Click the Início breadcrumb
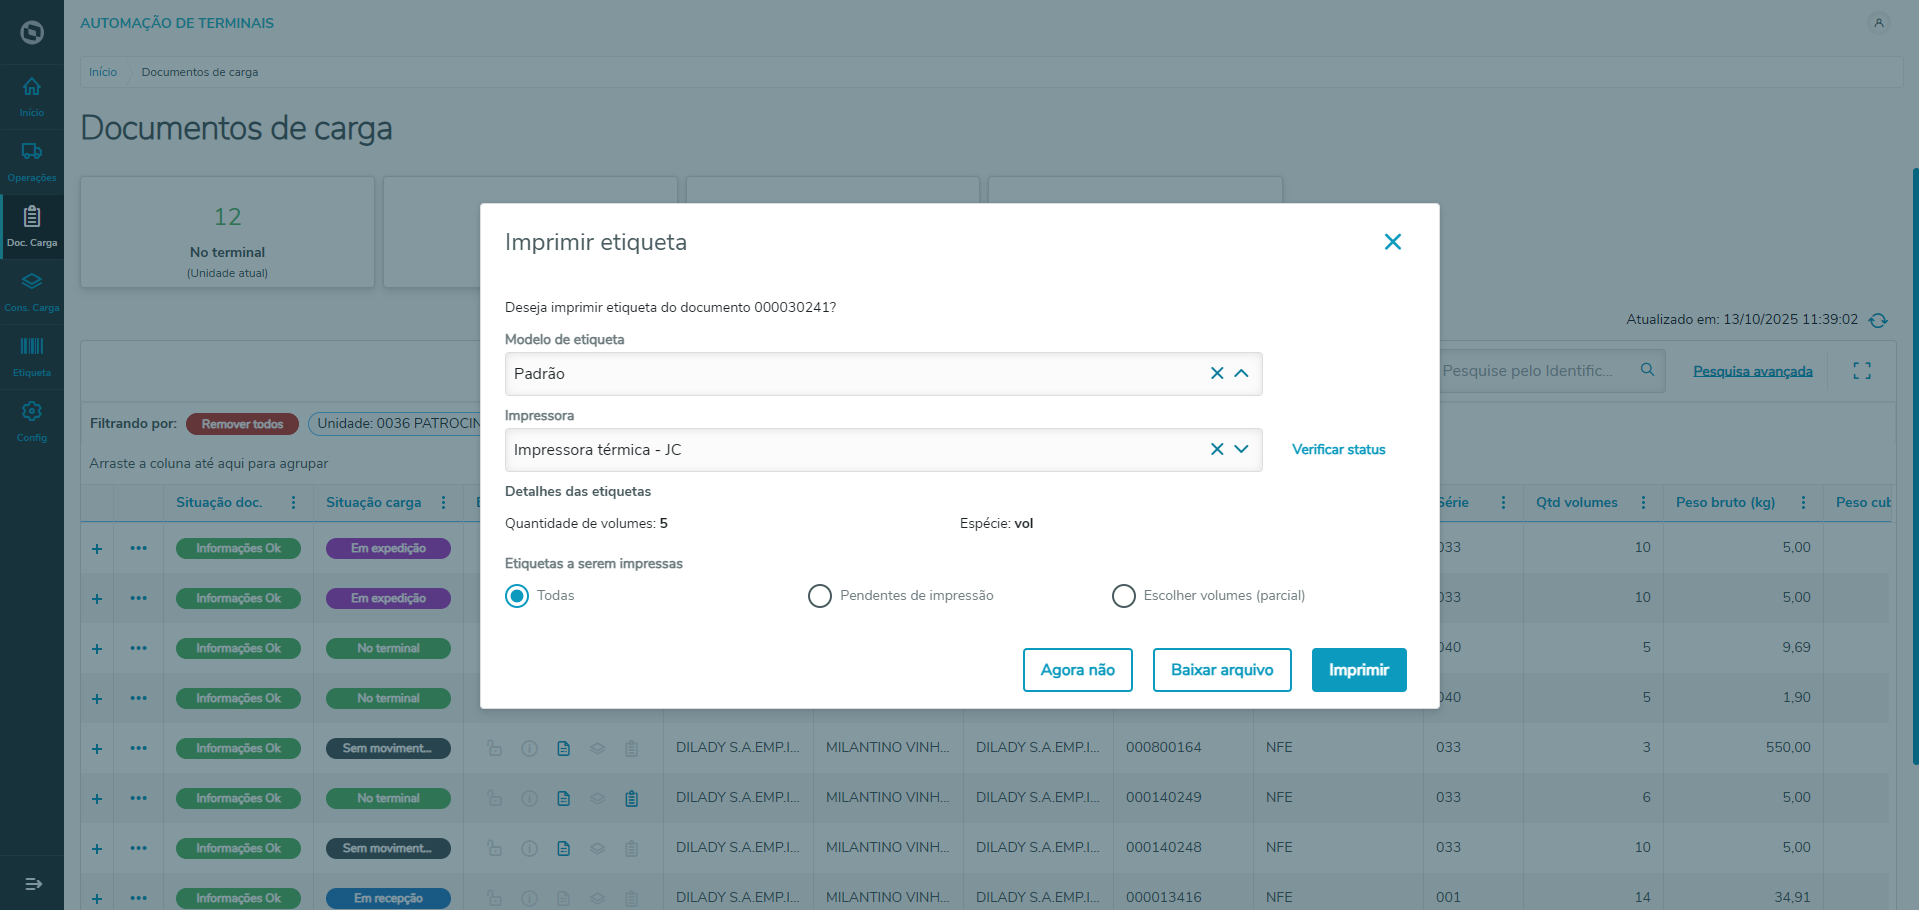Image resolution: width=1919 pixels, height=910 pixels. tap(103, 72)
